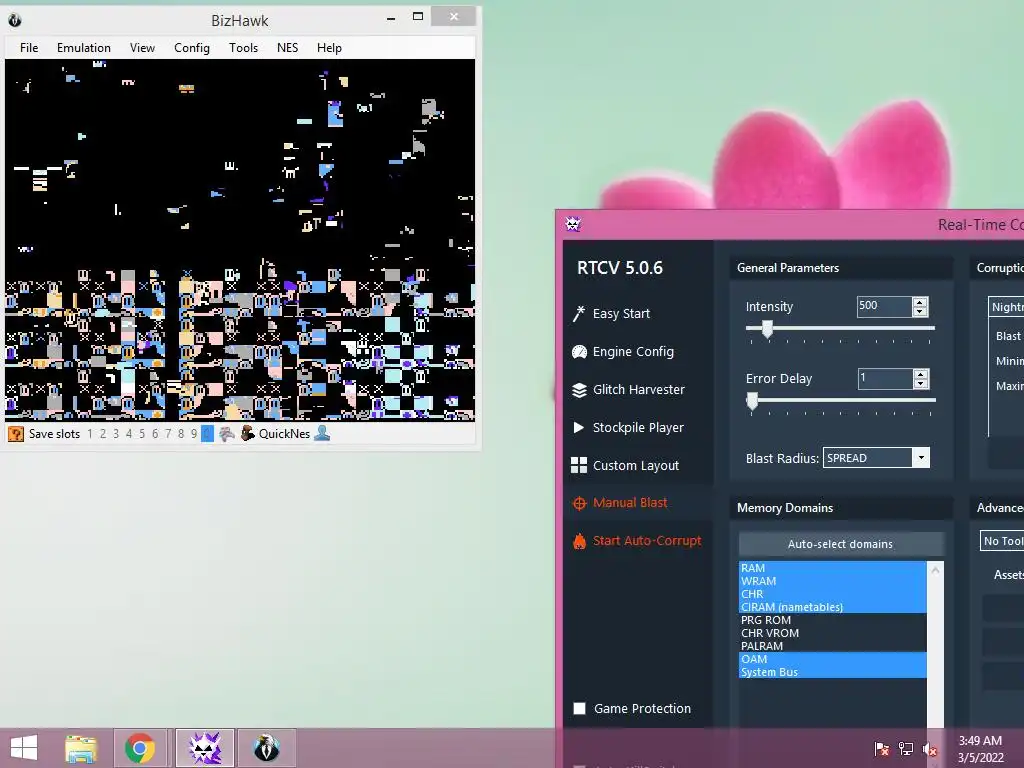Click the RTCV logo in the title bar
1024x768 pixels.
(573, 224)
